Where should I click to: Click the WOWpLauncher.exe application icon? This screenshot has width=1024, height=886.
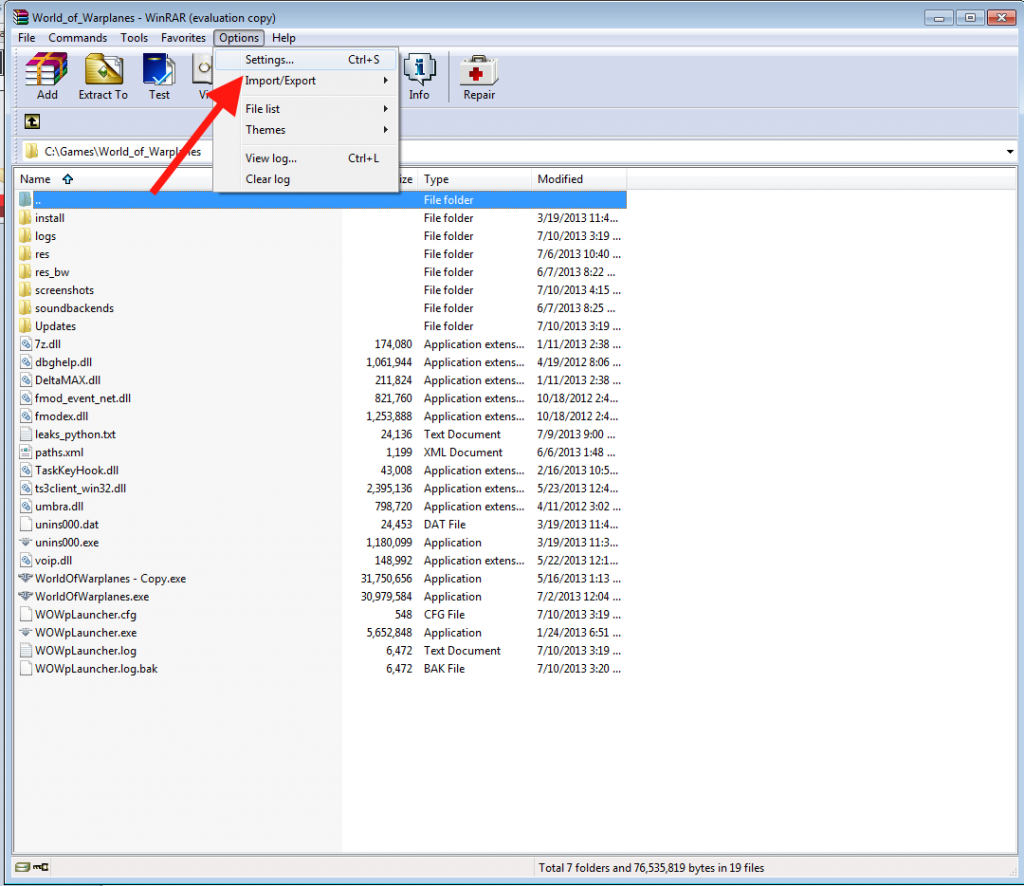pyautogui.click(x=25, y=632)
